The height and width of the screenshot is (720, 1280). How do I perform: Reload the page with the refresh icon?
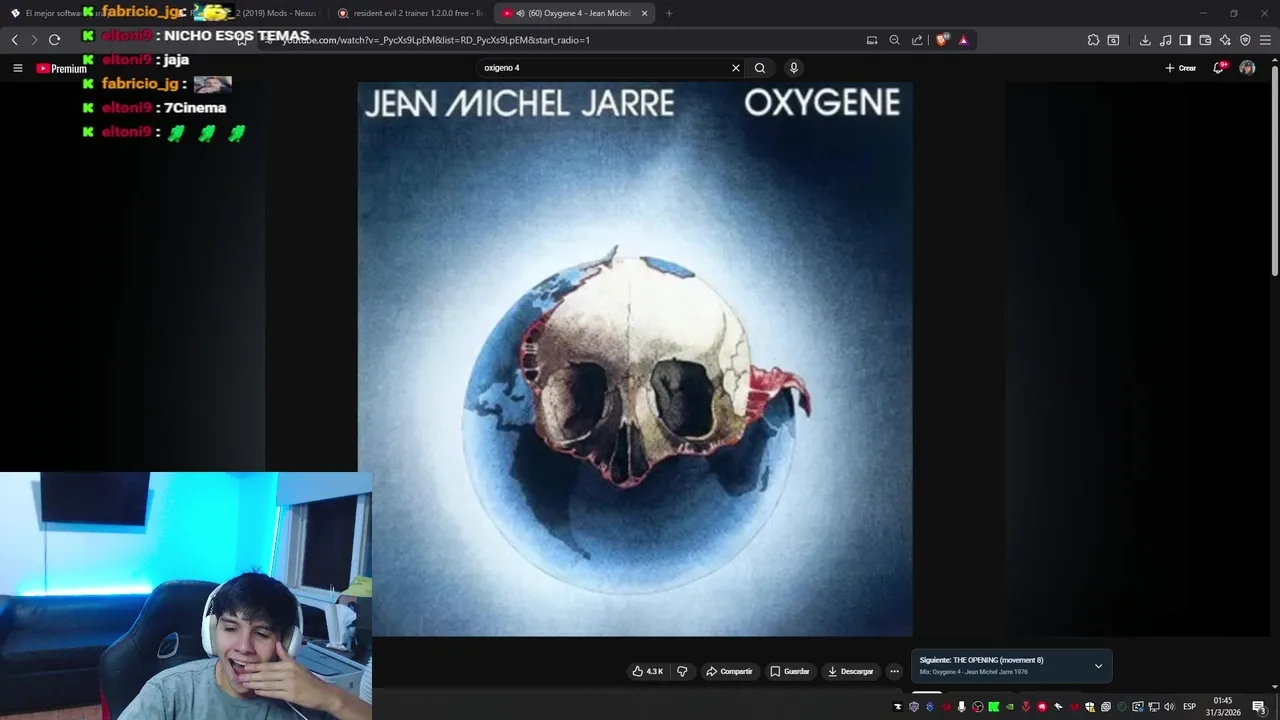54,40
